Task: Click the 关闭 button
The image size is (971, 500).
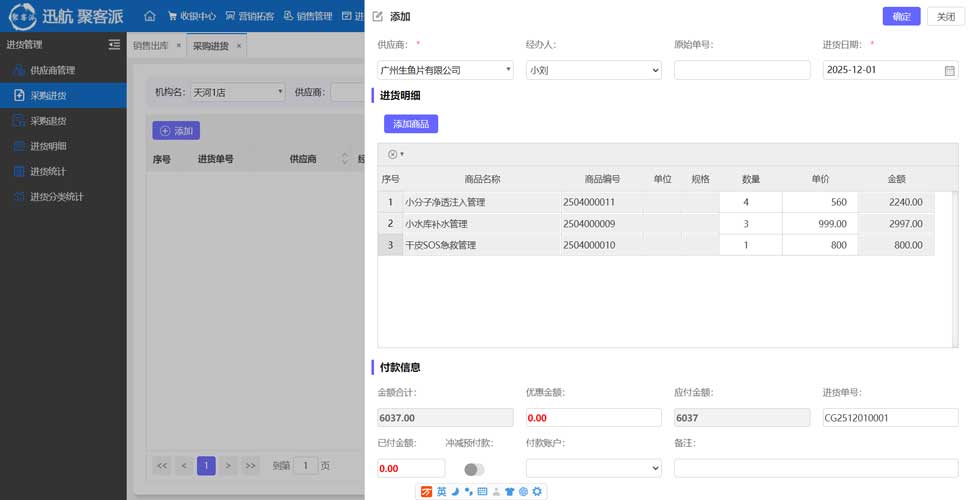Action: coord(946,17)
